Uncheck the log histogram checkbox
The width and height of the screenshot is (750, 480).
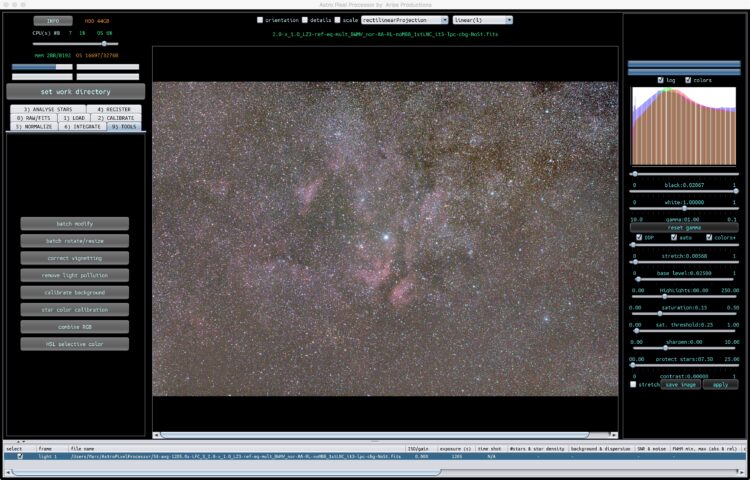[661, 80]
